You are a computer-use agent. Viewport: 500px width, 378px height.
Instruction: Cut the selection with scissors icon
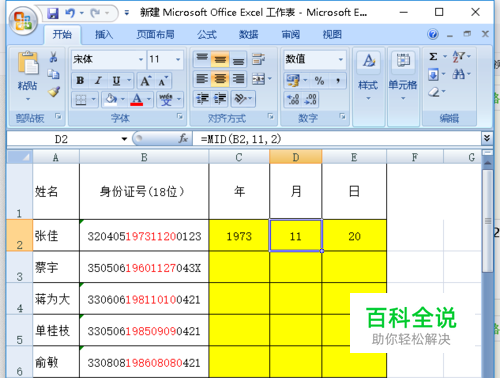[53, 57]
